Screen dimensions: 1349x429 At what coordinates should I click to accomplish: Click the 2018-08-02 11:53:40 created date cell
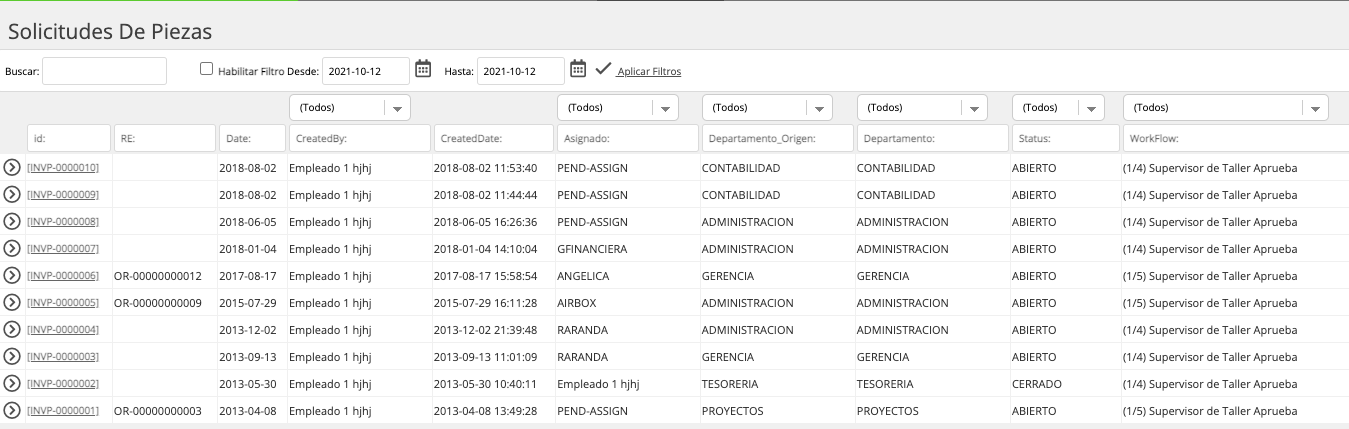tap(485, 168)
